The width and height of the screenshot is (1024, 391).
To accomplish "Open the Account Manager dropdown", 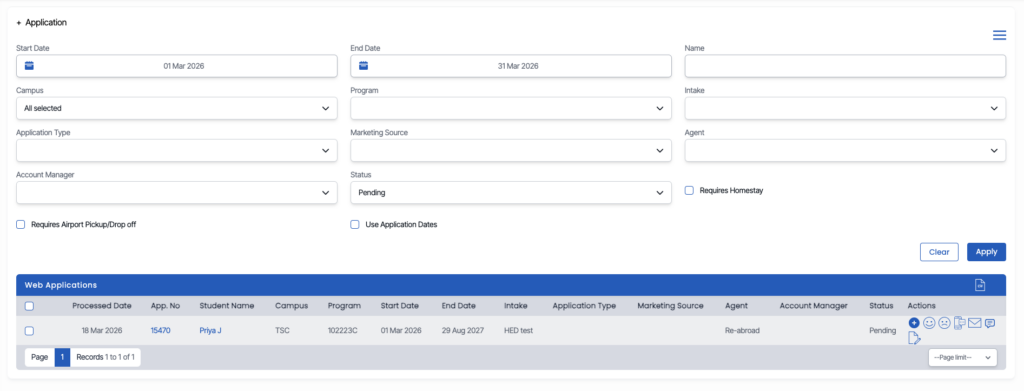I will pyautogui.click(x=176, y=193).
